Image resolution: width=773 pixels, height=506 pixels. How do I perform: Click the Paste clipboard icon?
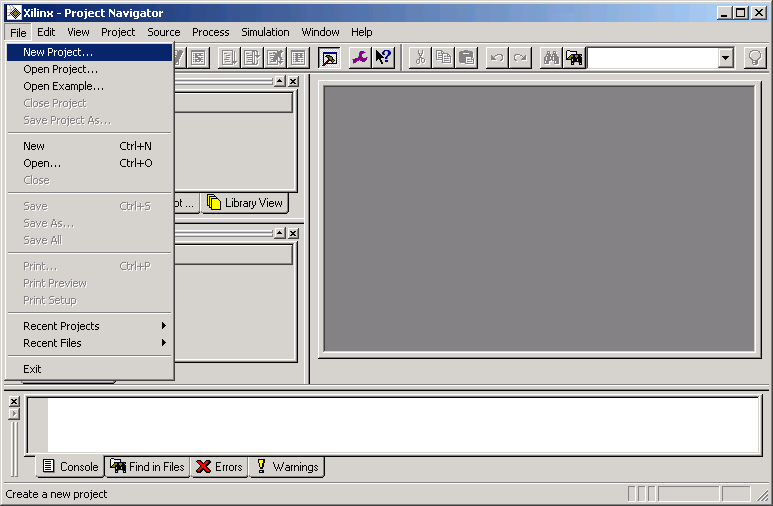466,58
